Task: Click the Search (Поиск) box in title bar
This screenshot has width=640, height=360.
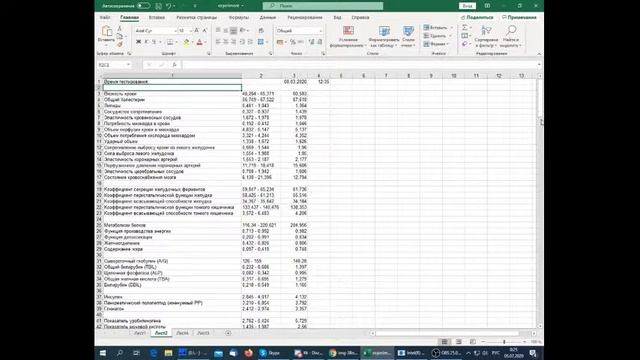Action: pos(323,6)
